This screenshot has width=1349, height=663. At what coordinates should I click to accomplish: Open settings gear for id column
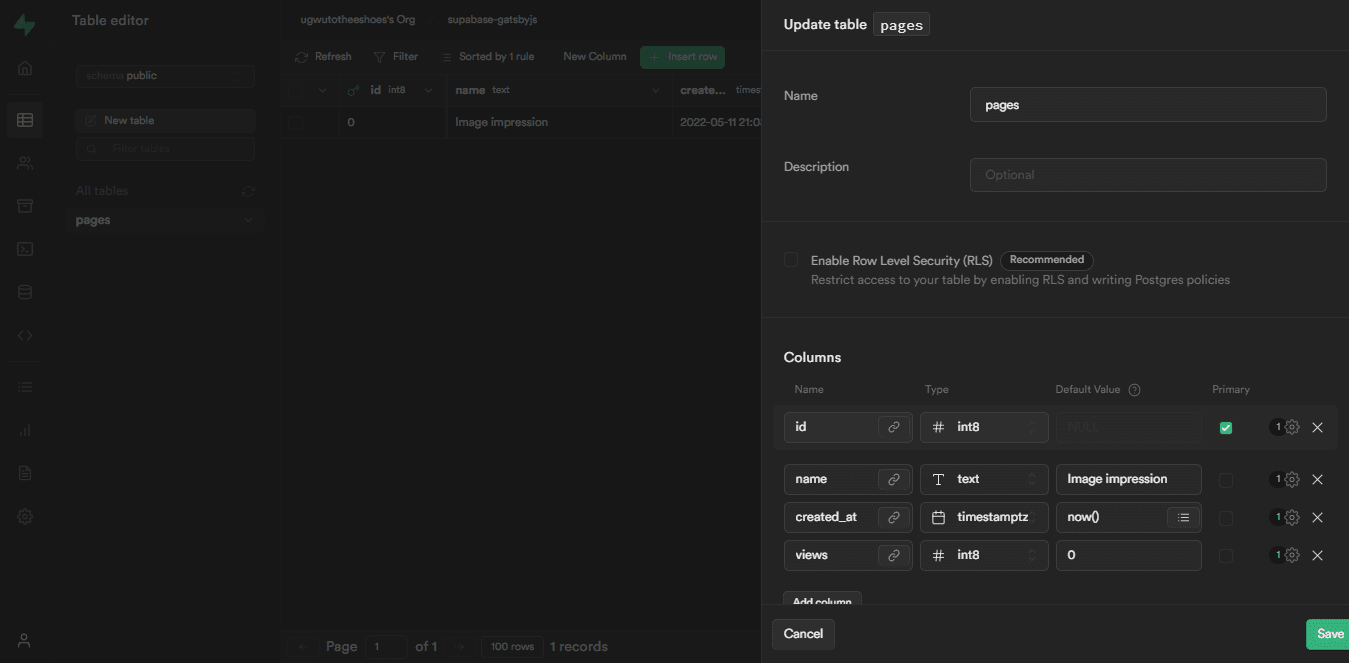tap(1292, 427)
